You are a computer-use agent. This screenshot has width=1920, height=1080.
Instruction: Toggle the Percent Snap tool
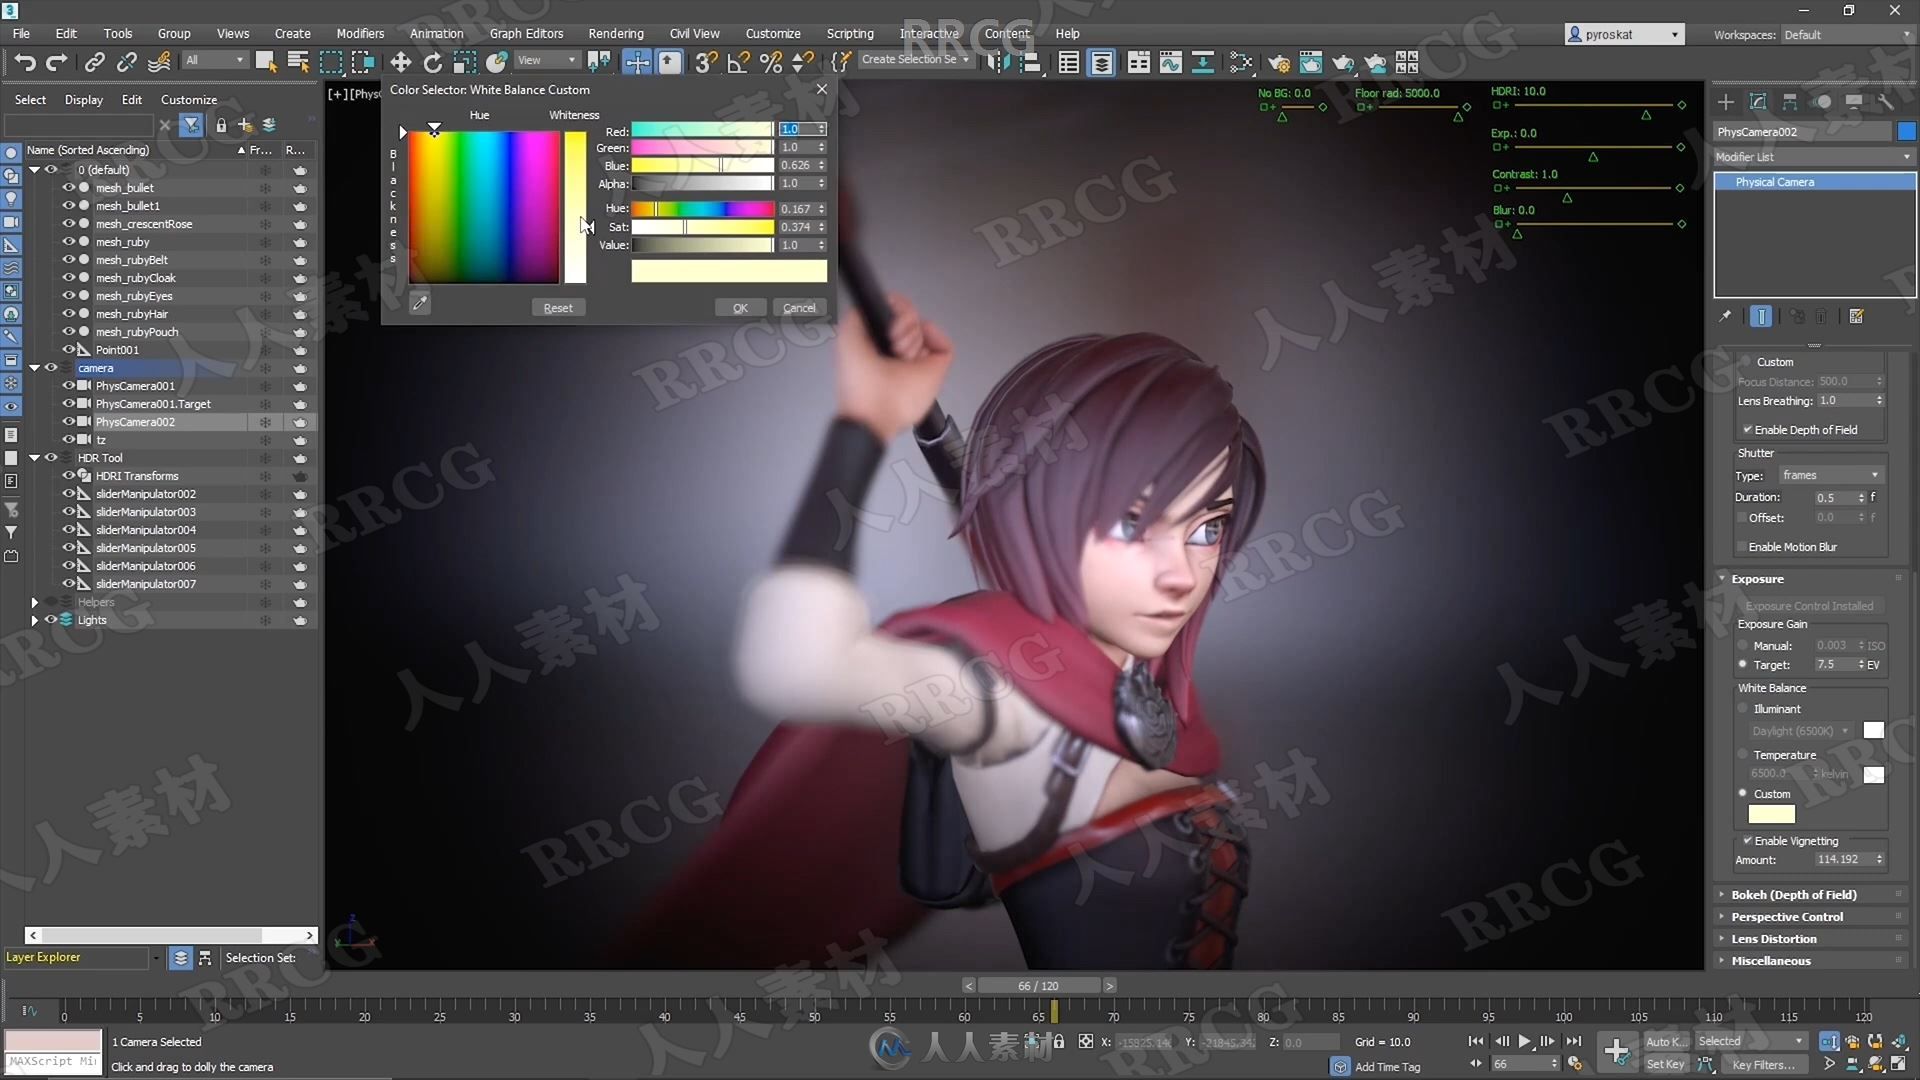coord(770,62)
